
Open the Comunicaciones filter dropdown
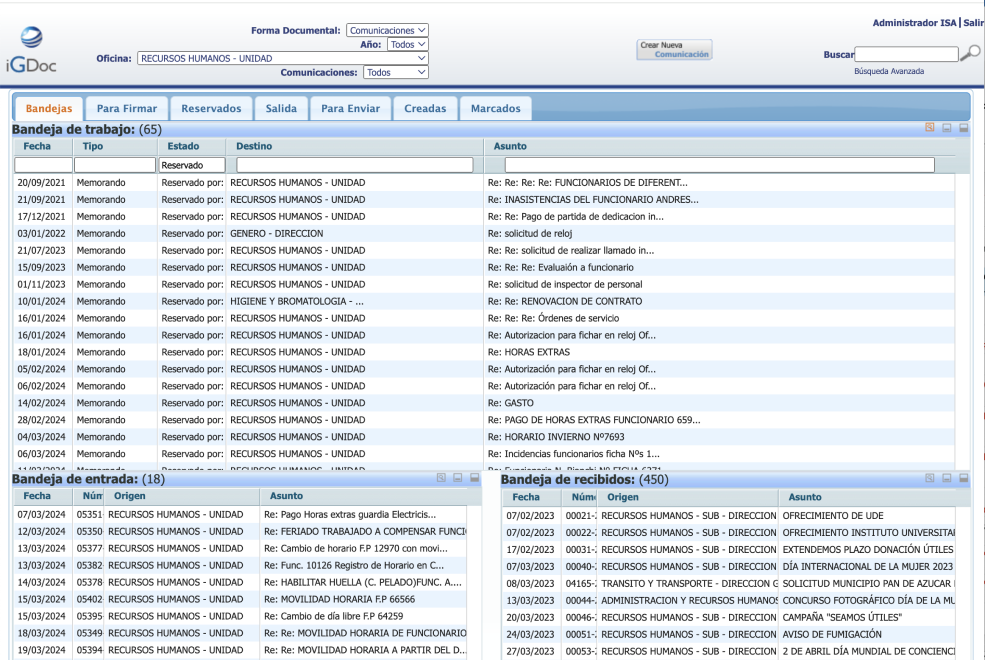coord(395,73)
